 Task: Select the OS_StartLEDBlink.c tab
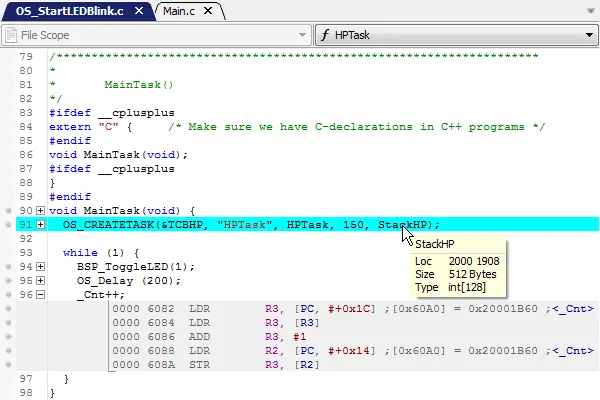coord(68,11)
